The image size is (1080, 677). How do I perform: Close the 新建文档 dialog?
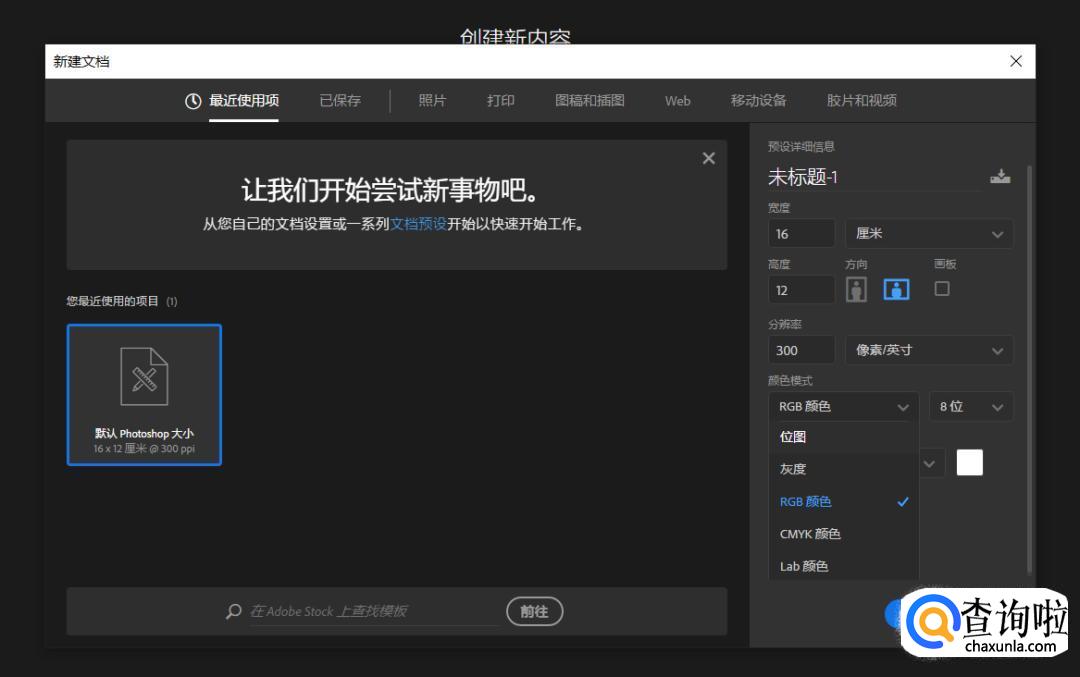tap(1016, 61)
